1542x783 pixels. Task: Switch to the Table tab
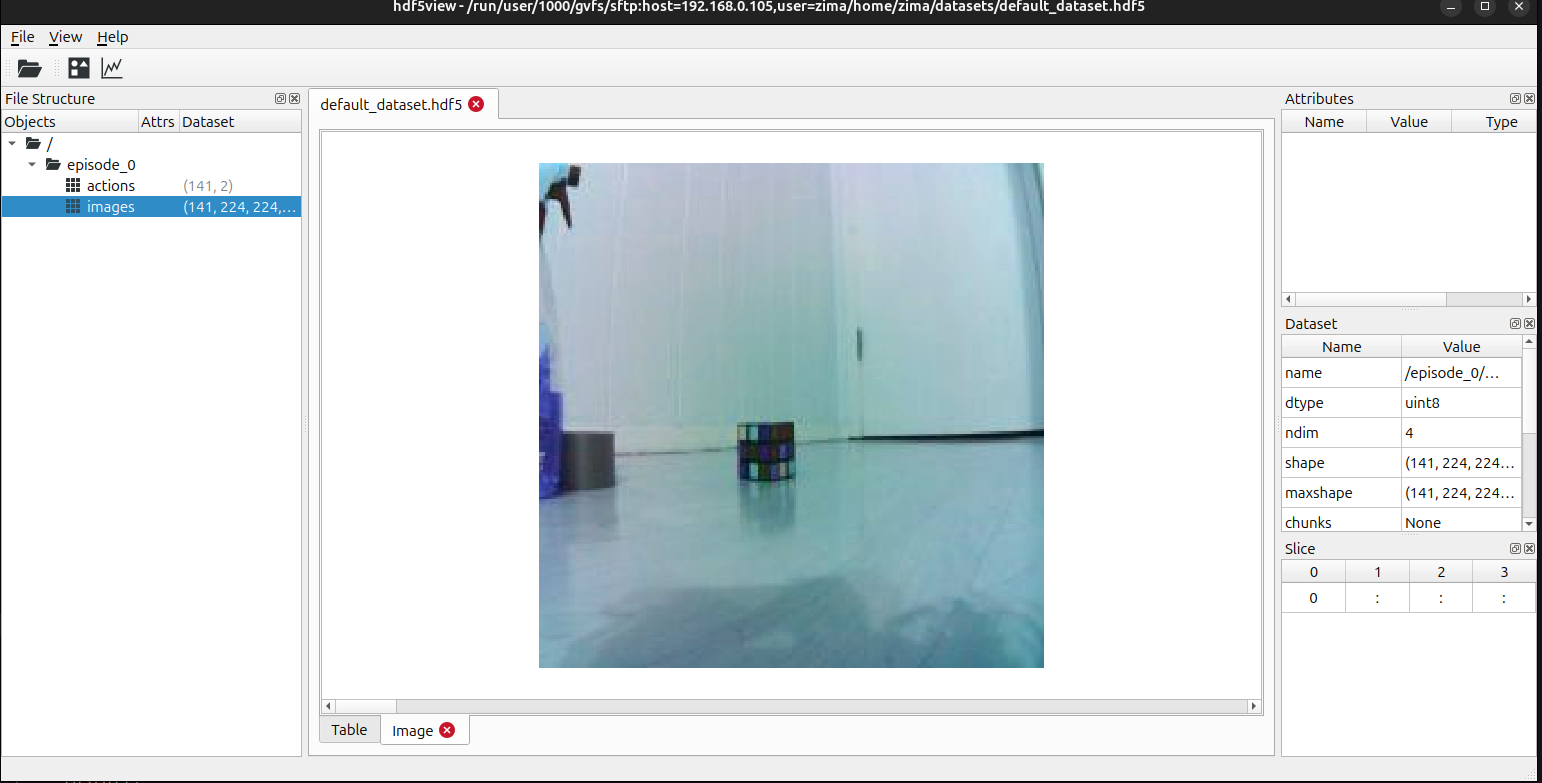[348, 730]
